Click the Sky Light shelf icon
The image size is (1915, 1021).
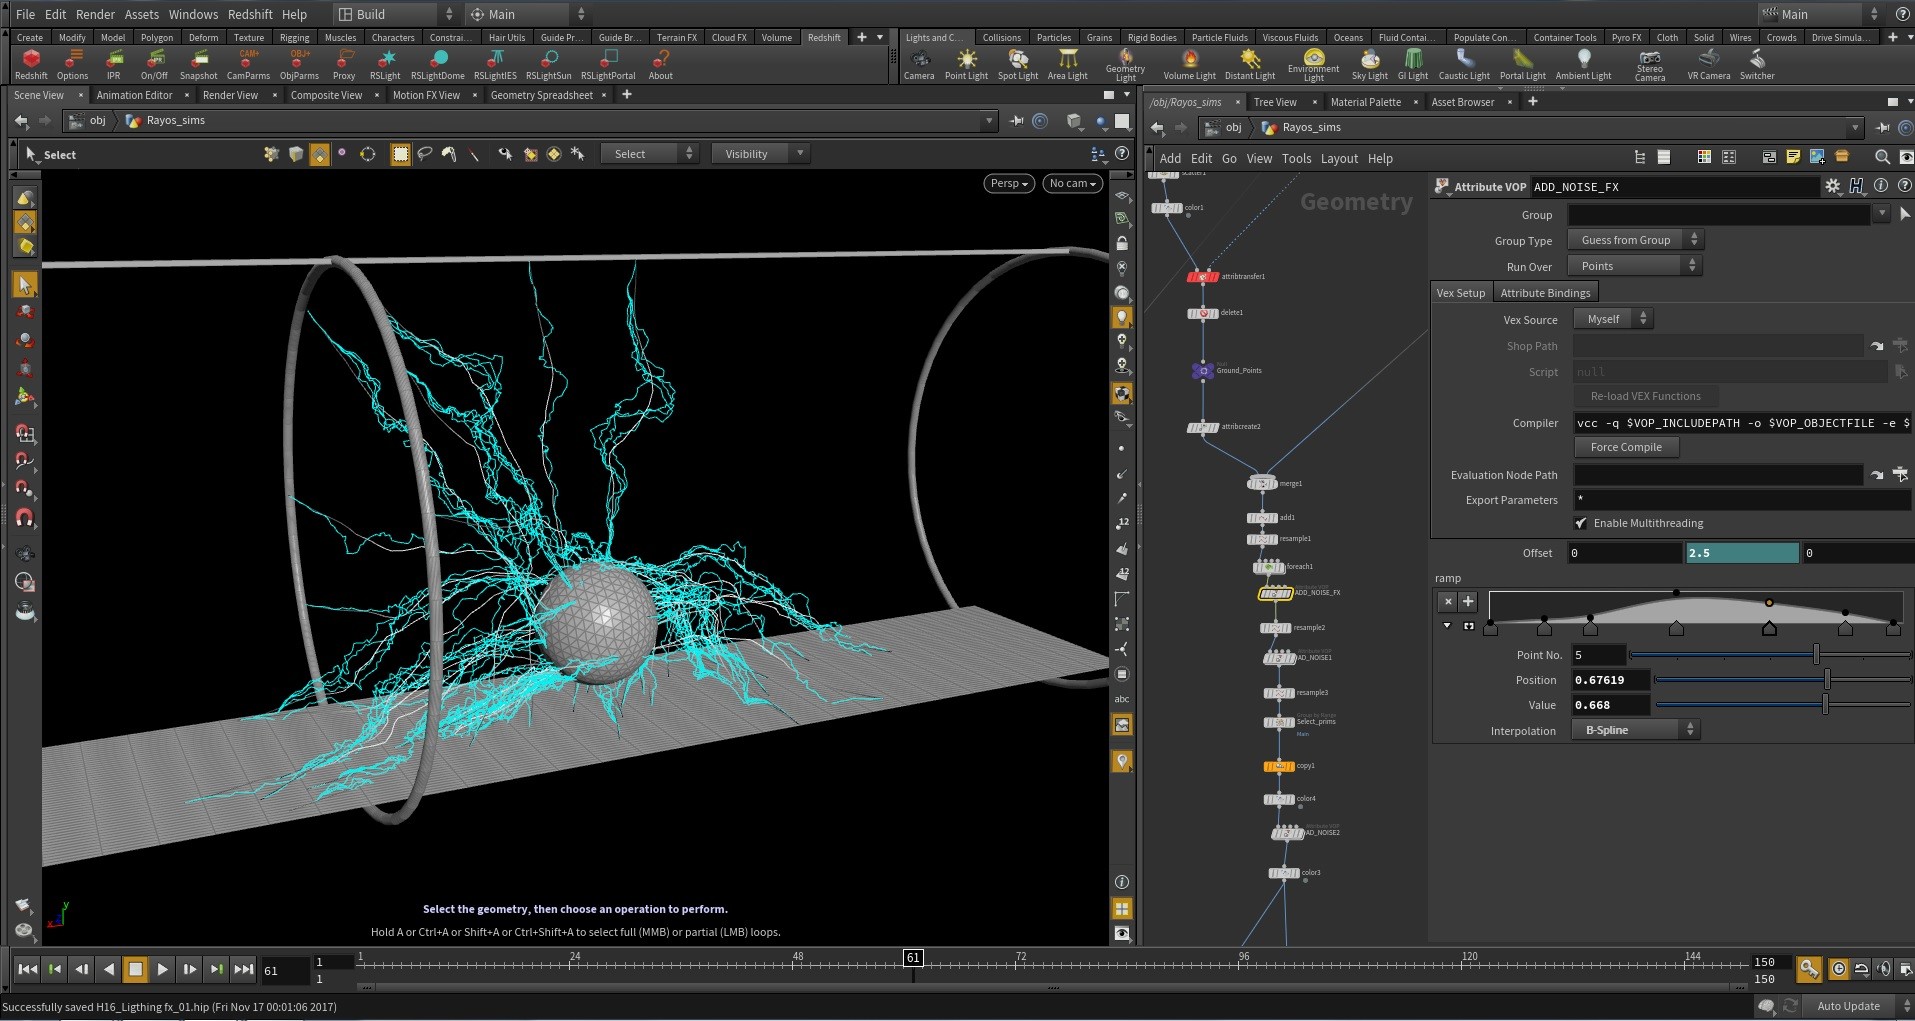coord(1369,60)
